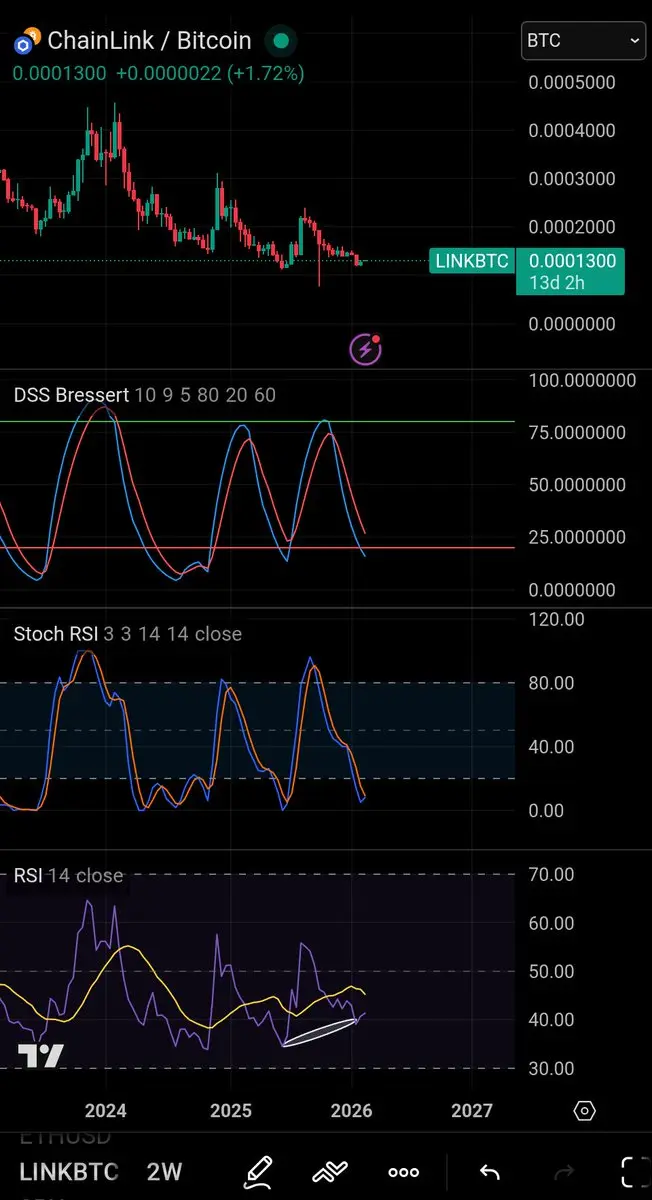Viewport: 652px width, 1200px height.
Task: Tap the 2027 time axis label
Action: 472,1111
